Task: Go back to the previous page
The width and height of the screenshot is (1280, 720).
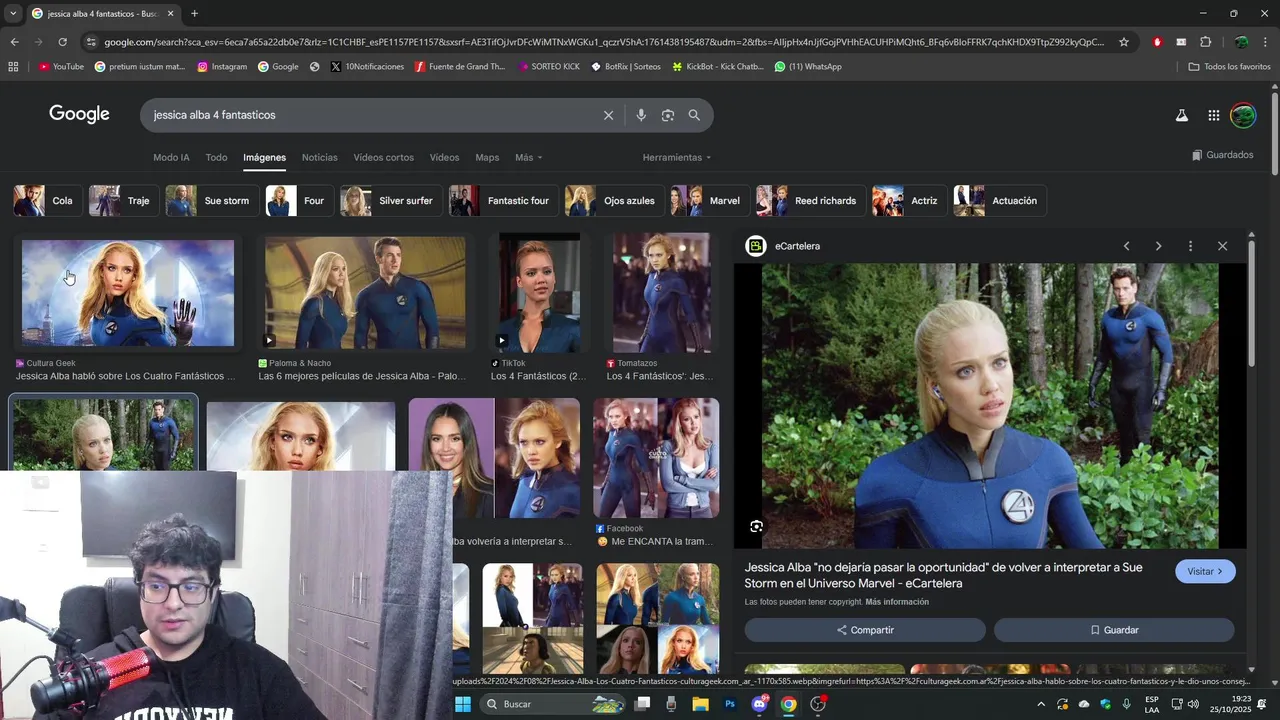Action: (14, 42)
